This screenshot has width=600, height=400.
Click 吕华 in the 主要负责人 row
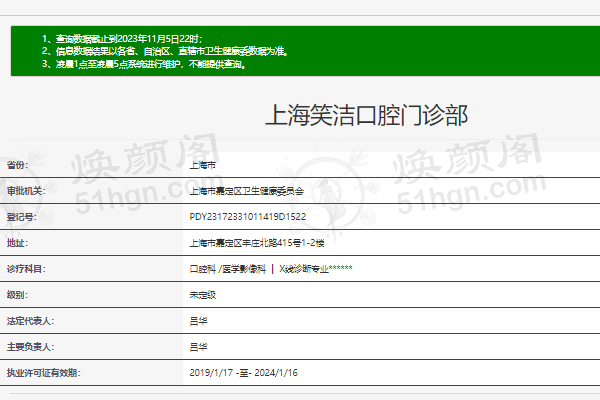198,347
